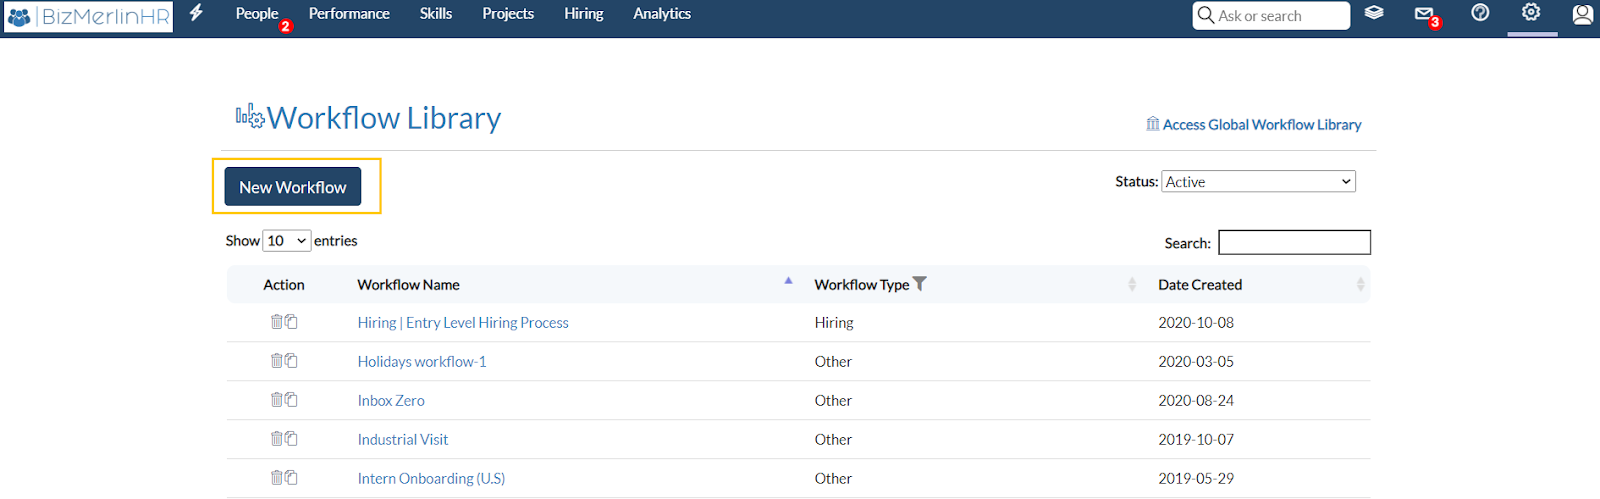This screenshot has width=1600, height=499.
Task: Select date 2019-05-29 cell
Action: click(x=1196, y=479)
